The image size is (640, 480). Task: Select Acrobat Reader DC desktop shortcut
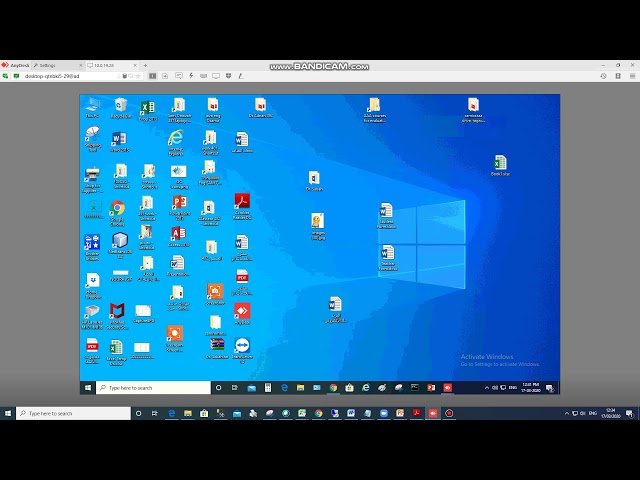[x=242, y=207]
